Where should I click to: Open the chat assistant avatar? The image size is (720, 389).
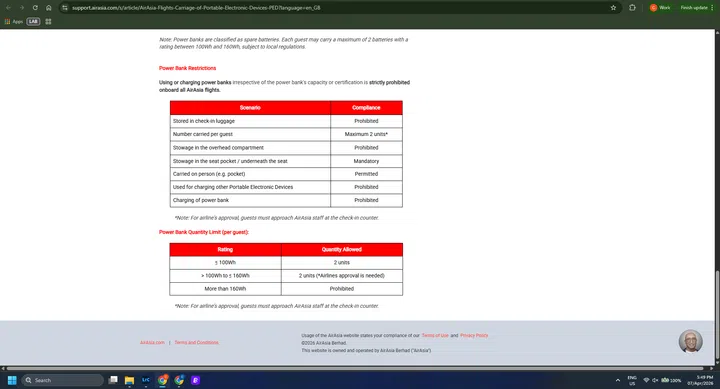point(691,341)
